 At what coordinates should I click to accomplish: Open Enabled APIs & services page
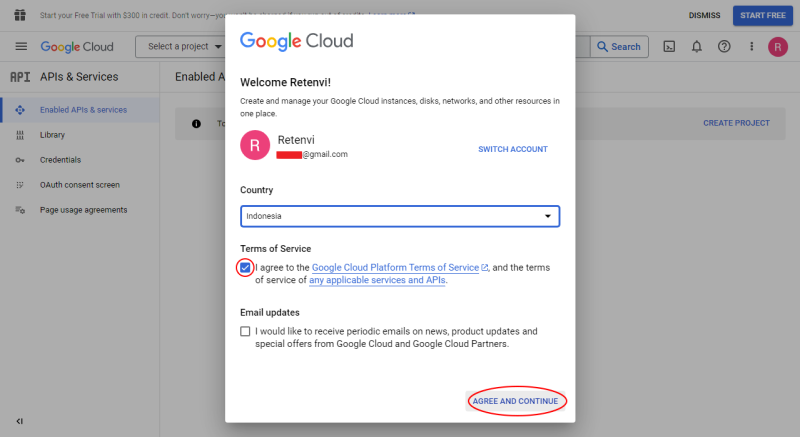coord(80,110)
